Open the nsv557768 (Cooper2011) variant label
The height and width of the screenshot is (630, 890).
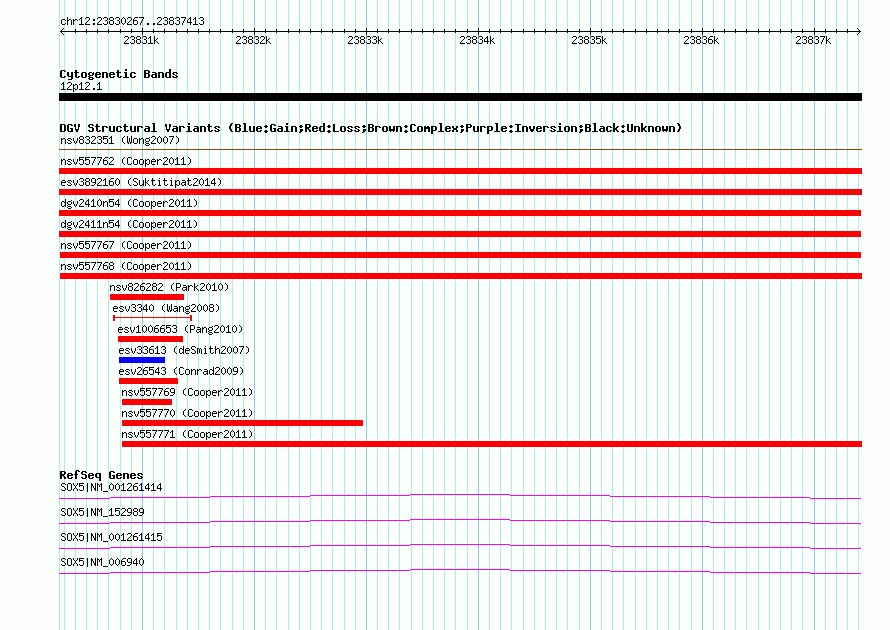[126, 266]
